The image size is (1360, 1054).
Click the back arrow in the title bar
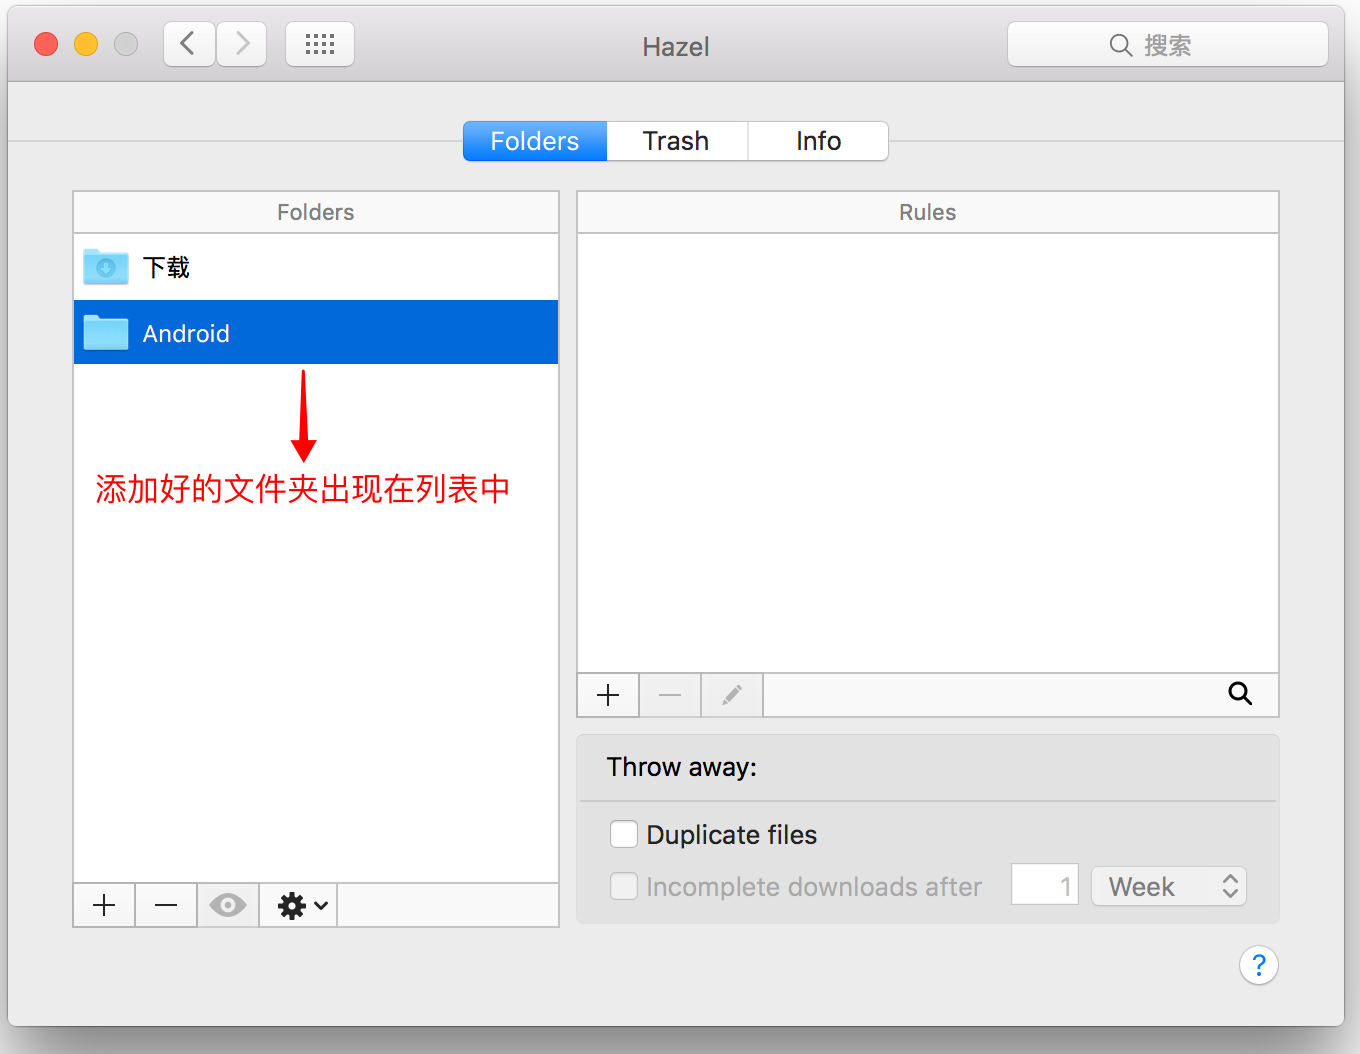point(188,45)
